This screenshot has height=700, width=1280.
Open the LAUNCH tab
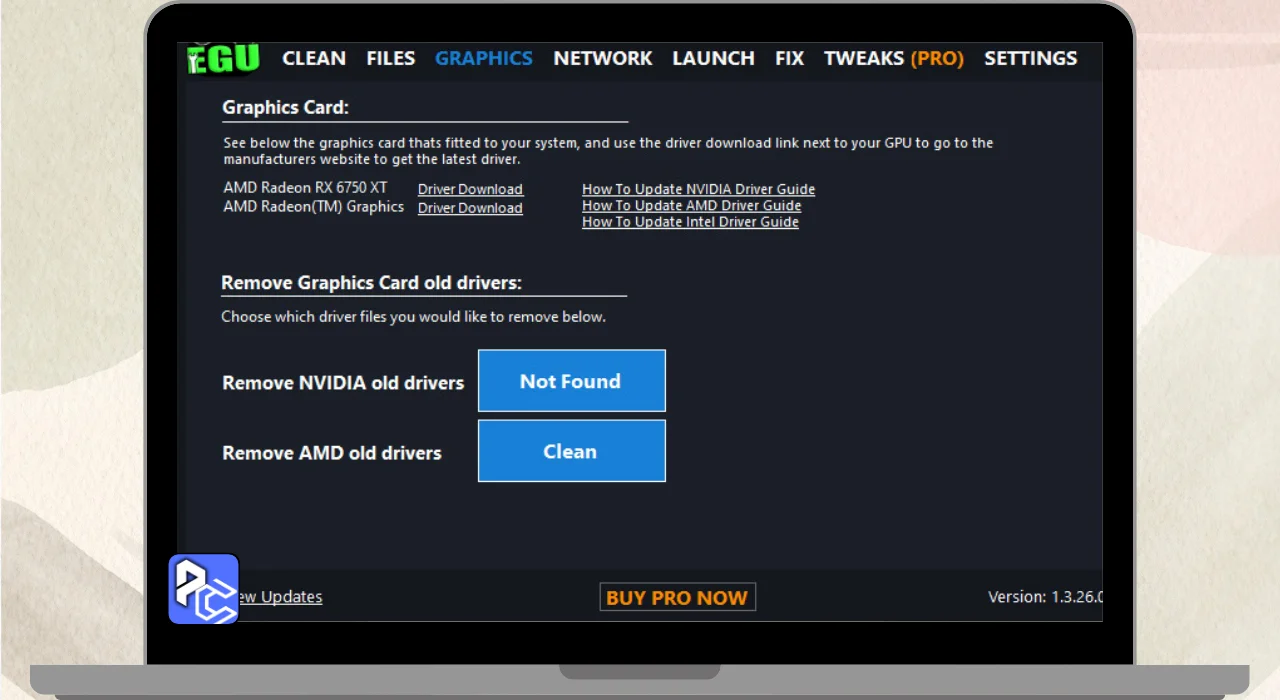713,58
